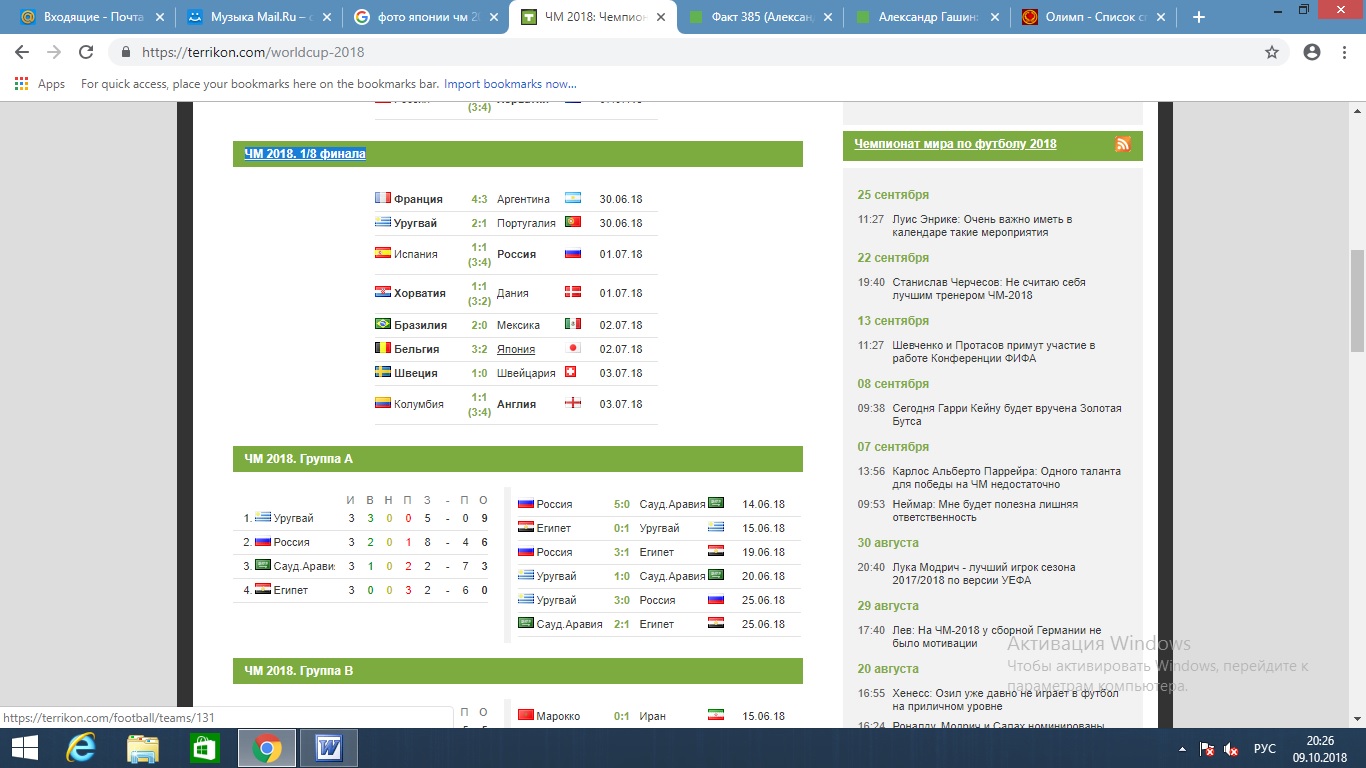
Task: Open Станислав Черчесов news article
Action: click(x=989, y=289)
